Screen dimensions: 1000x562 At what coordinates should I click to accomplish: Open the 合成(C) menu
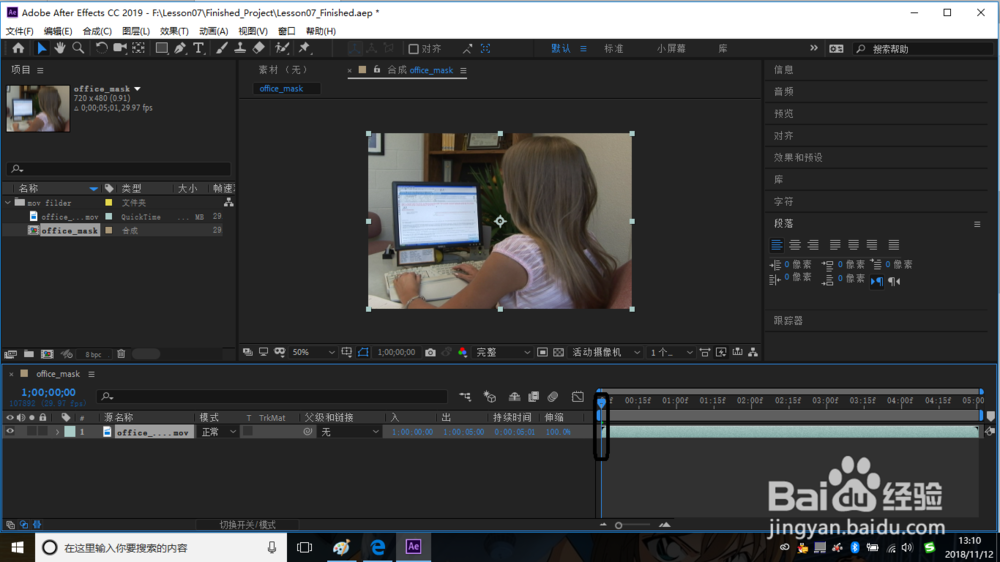tap(97, 31)
